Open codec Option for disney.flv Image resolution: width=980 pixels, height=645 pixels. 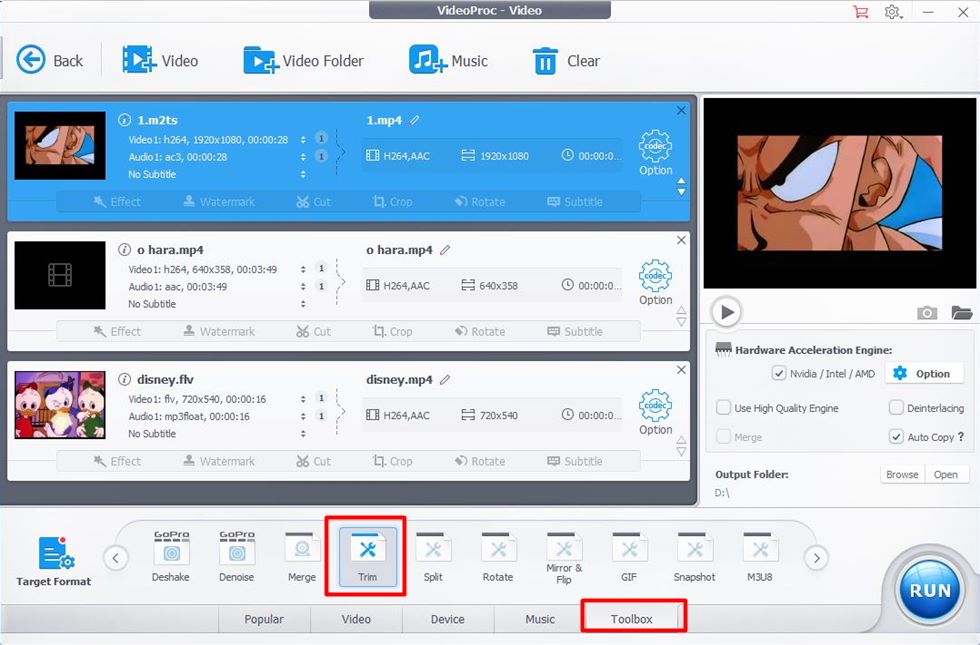pyautogui.click(x=655, y=412)
